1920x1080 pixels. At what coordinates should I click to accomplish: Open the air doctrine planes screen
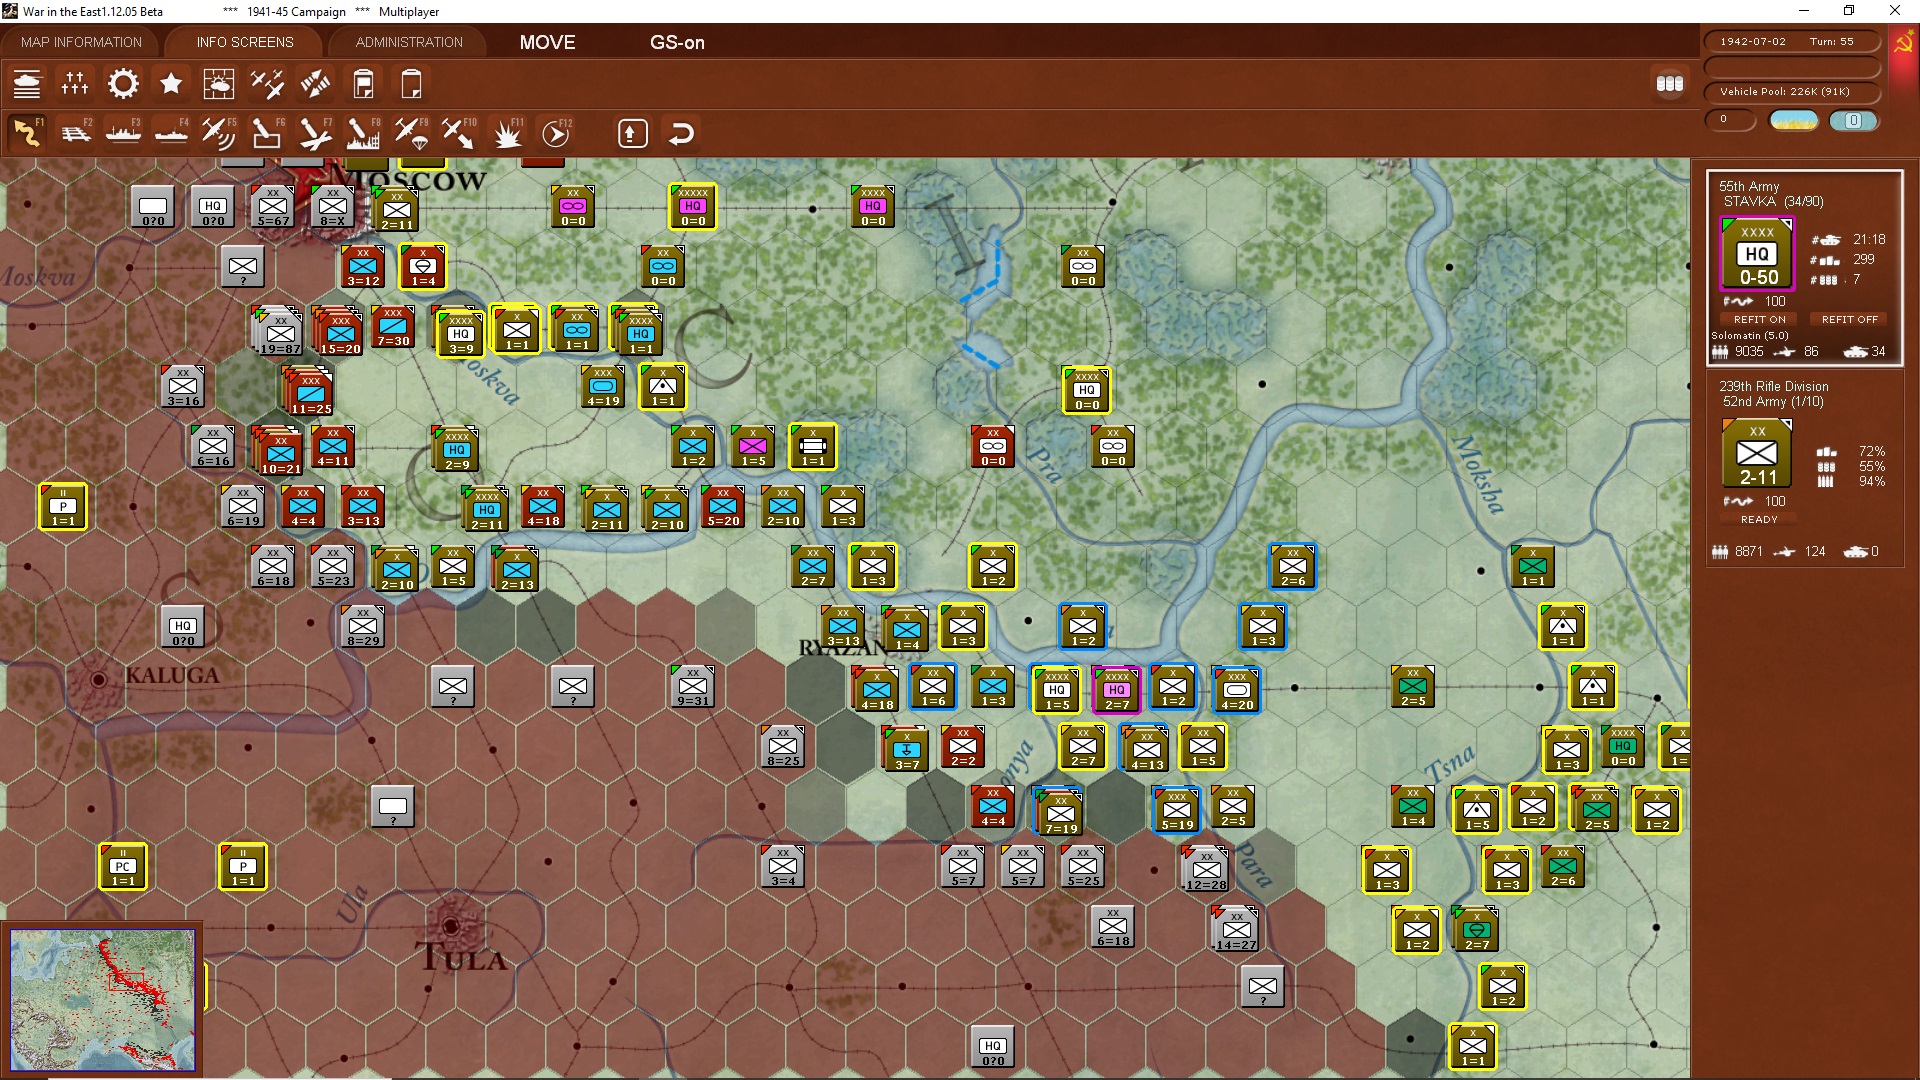point(267,84)
